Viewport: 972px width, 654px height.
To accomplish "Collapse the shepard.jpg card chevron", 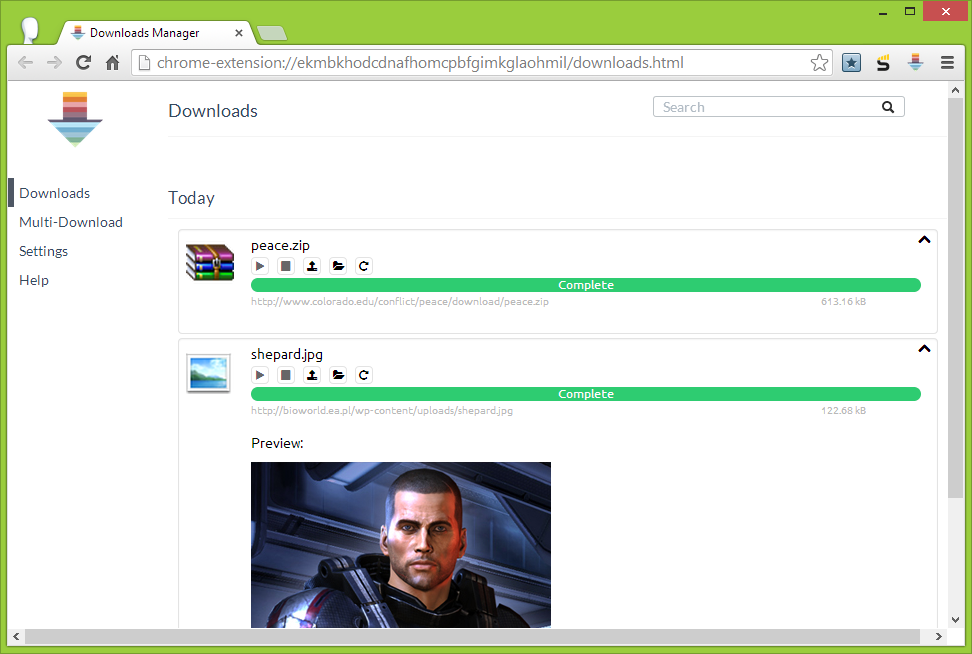I will coord(924,349).
